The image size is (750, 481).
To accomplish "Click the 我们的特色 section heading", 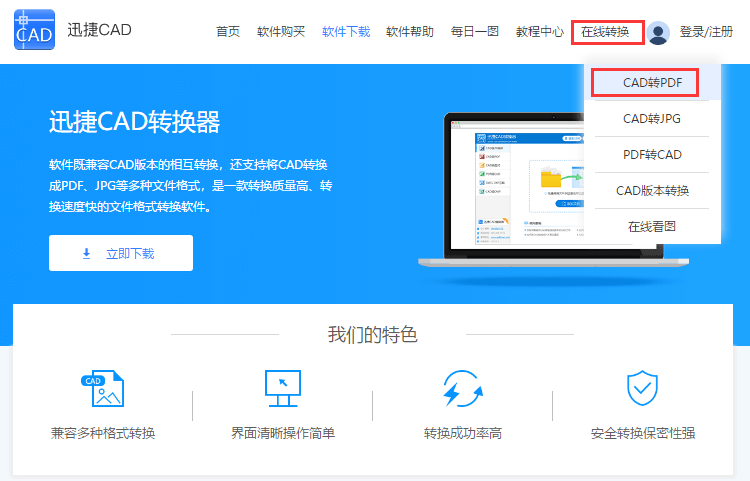I will 373,334.
